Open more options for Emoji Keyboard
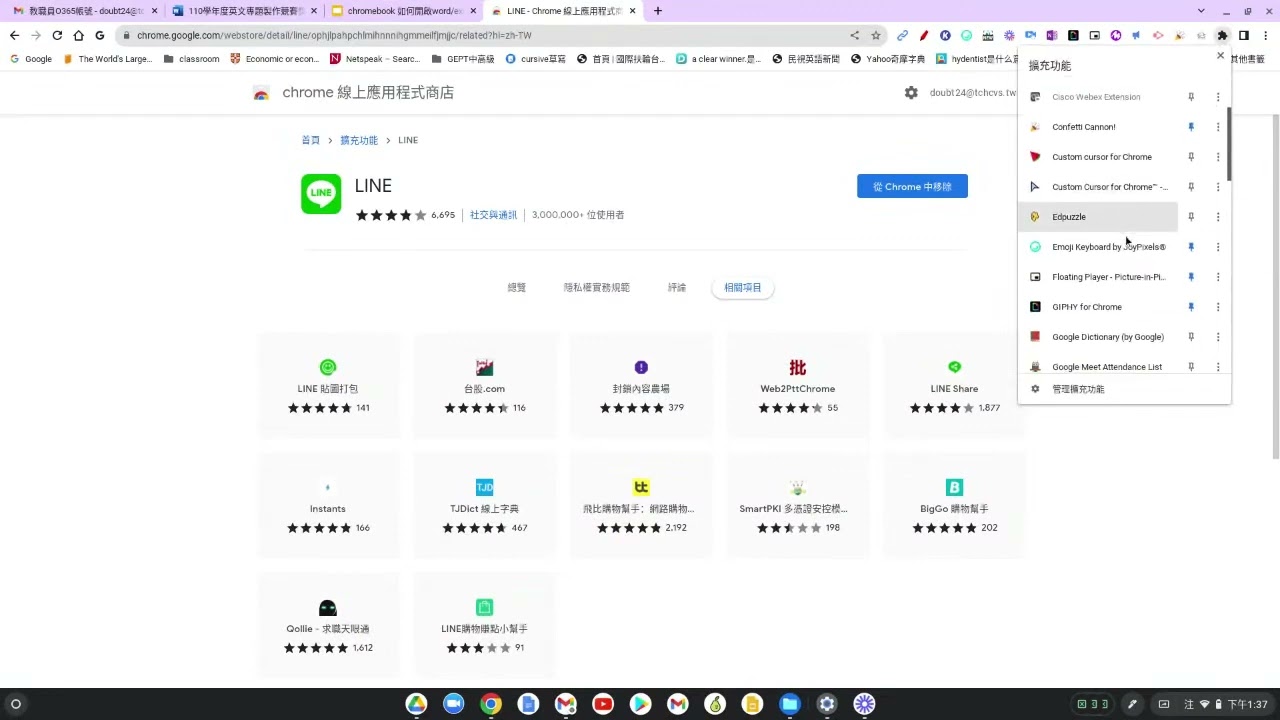 1217,247
